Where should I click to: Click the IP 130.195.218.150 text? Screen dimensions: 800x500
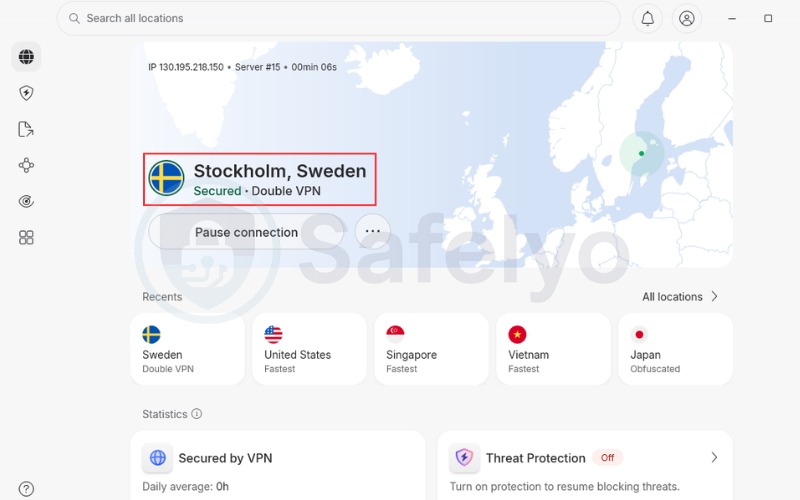[x=186, y=67]
